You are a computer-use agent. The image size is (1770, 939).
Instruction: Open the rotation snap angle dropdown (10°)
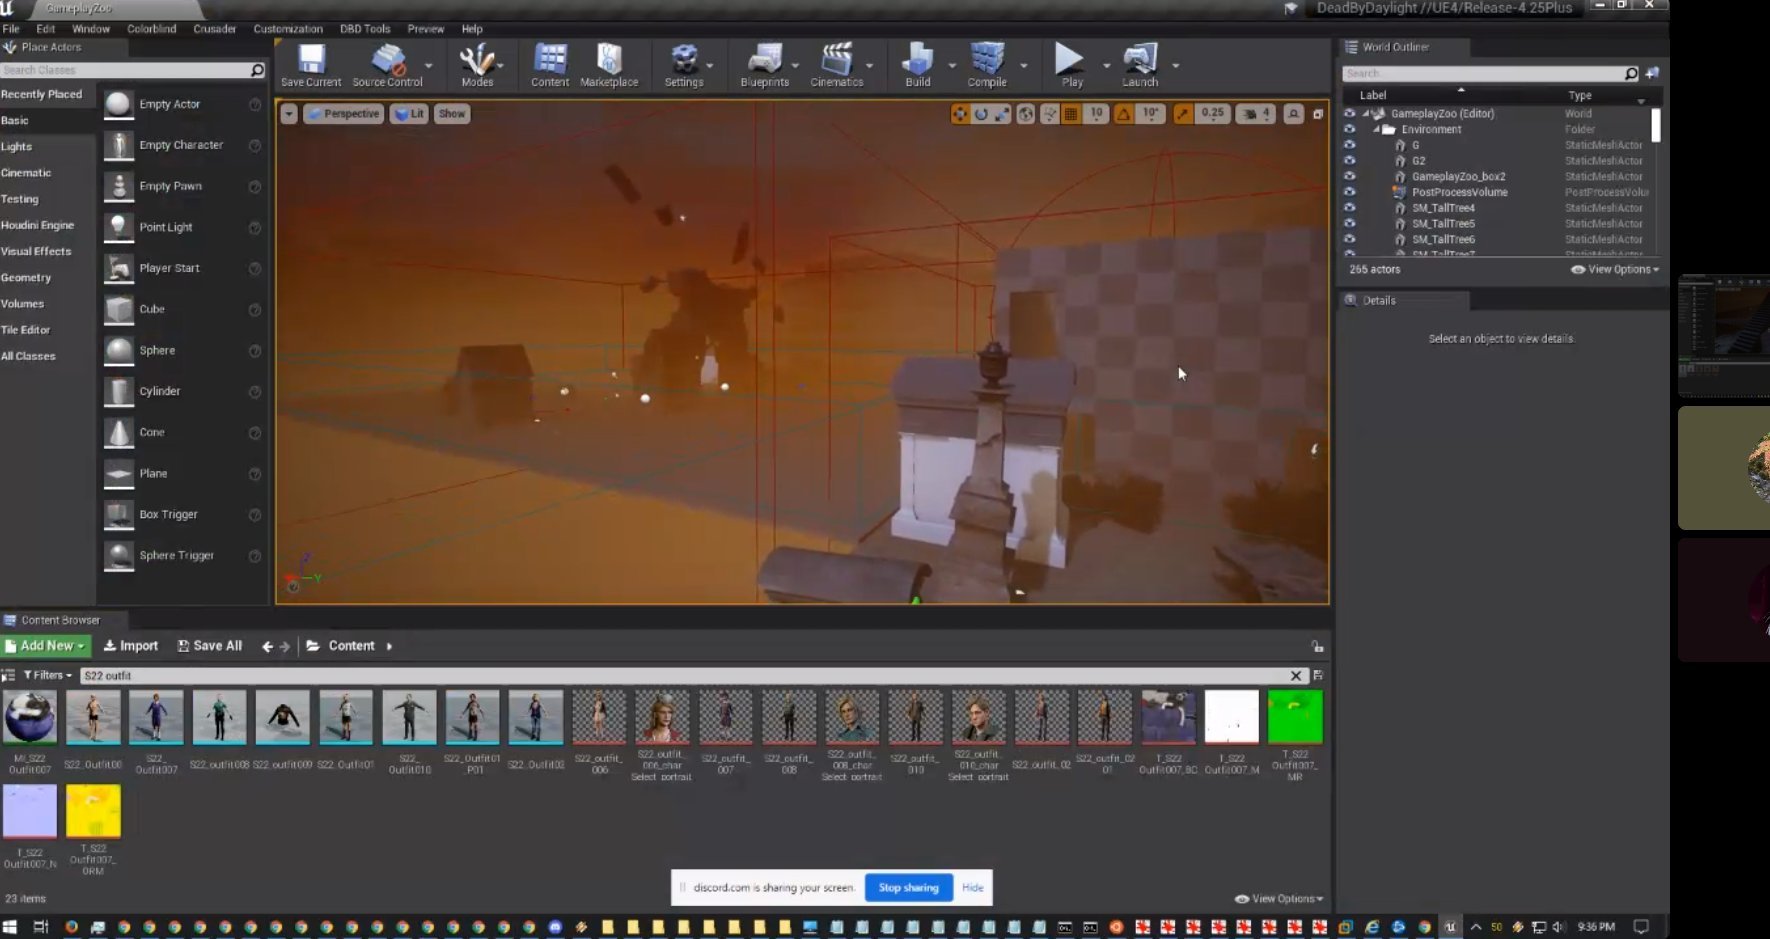[1151, 114]
